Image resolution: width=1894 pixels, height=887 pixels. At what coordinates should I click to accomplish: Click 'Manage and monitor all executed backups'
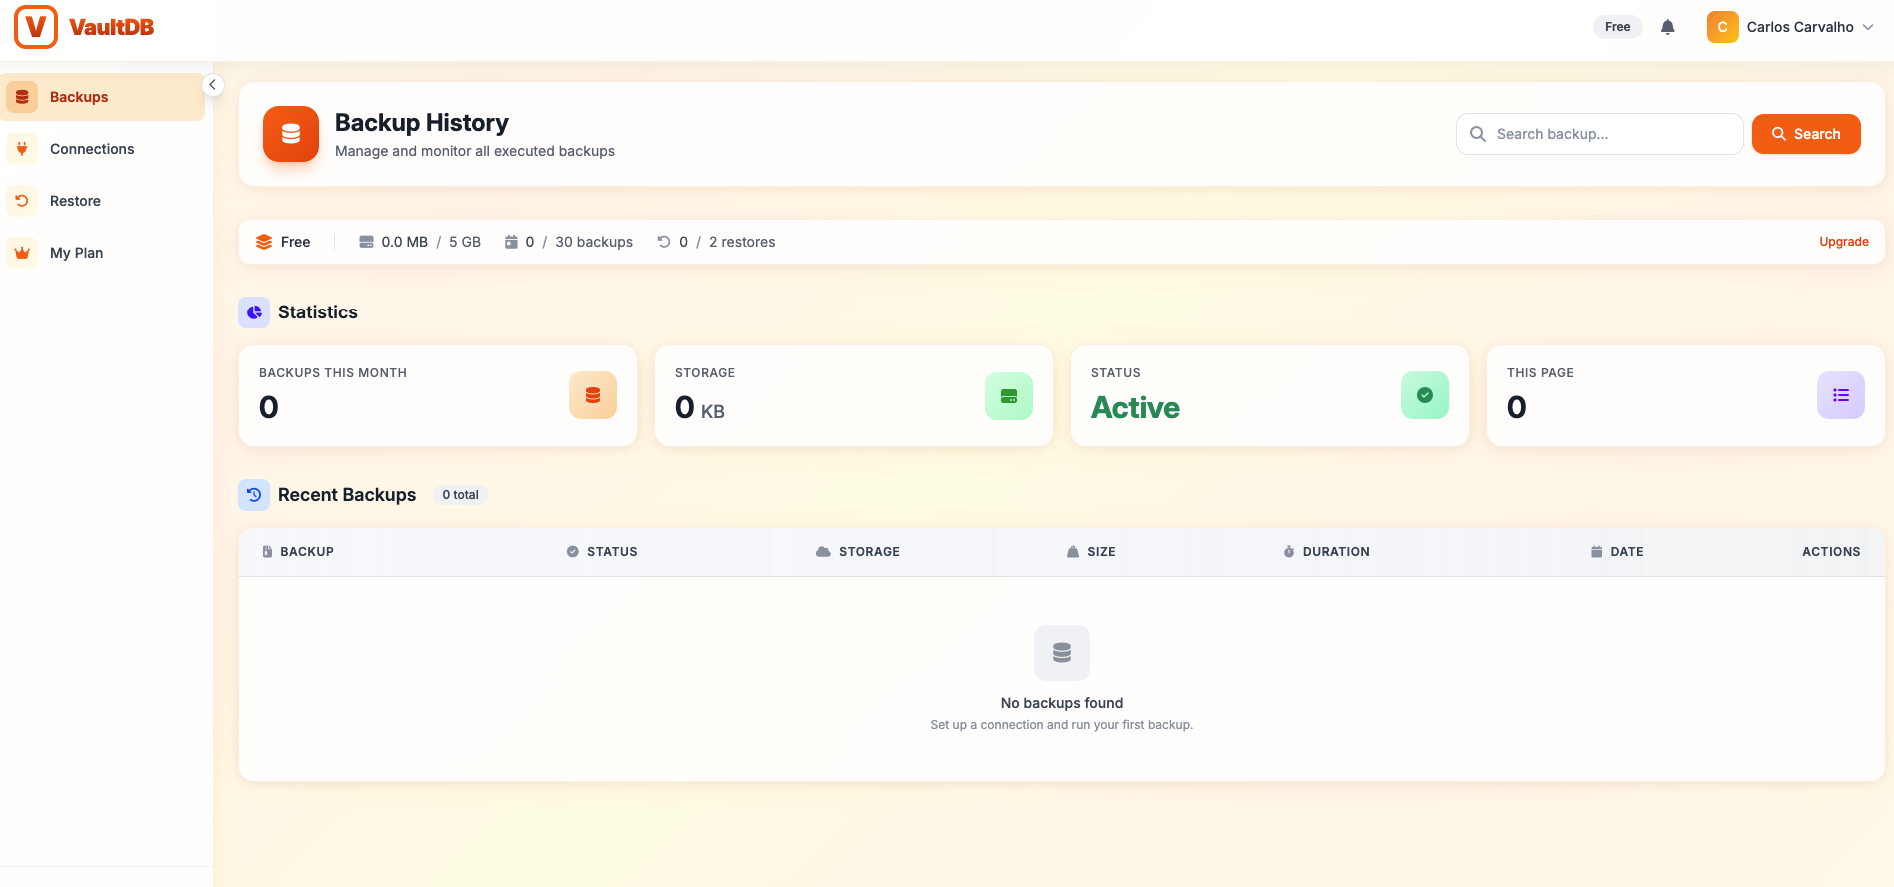[475, 151]
